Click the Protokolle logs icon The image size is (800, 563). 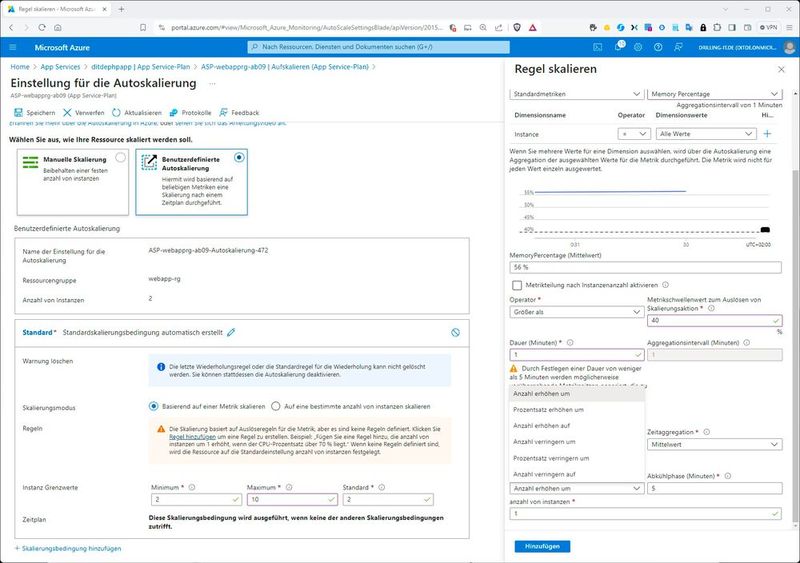pyautogui.click(x=173, y=112)
